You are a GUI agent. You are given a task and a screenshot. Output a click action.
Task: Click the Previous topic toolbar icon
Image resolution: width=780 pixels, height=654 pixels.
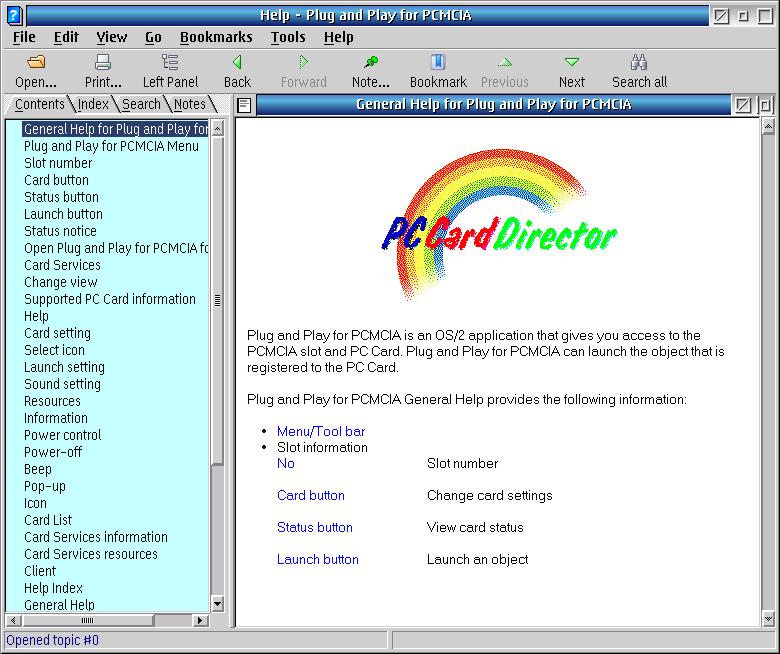click(x=504, y=63)
